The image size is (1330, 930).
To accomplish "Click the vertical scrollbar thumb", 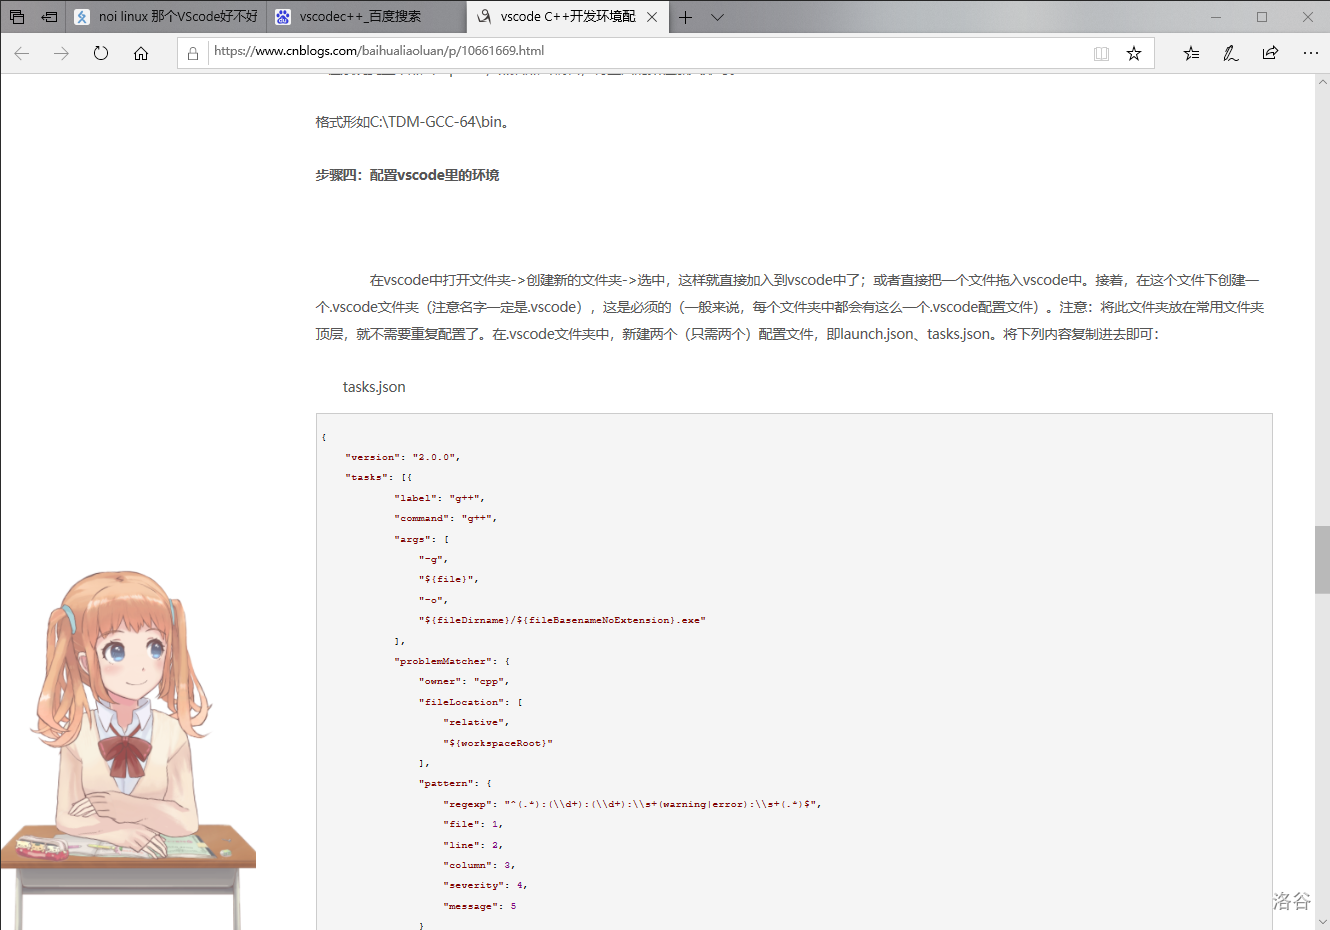I will pyautogui.click(x=1321, y=560).
